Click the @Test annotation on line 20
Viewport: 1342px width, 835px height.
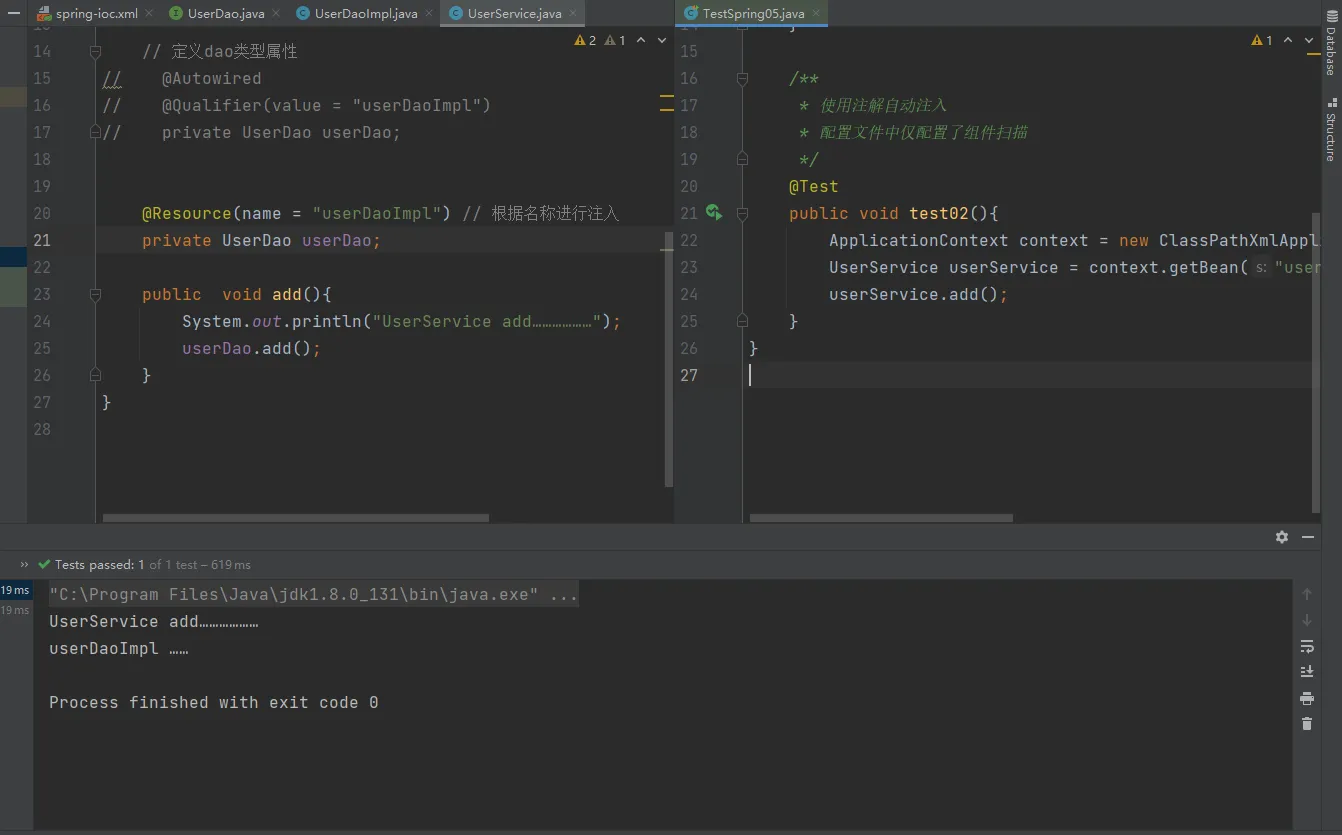[813, 186]
